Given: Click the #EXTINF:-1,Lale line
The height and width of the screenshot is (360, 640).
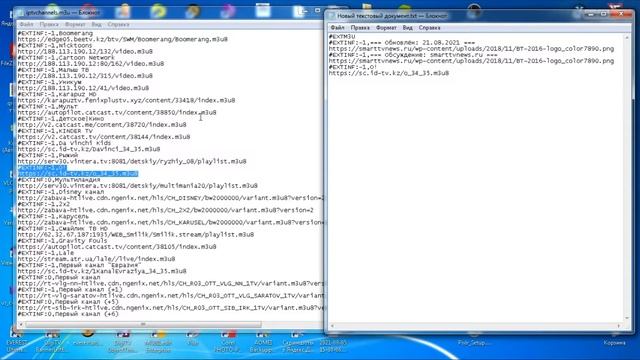Looking at the screenshot, I should point(46,253).
